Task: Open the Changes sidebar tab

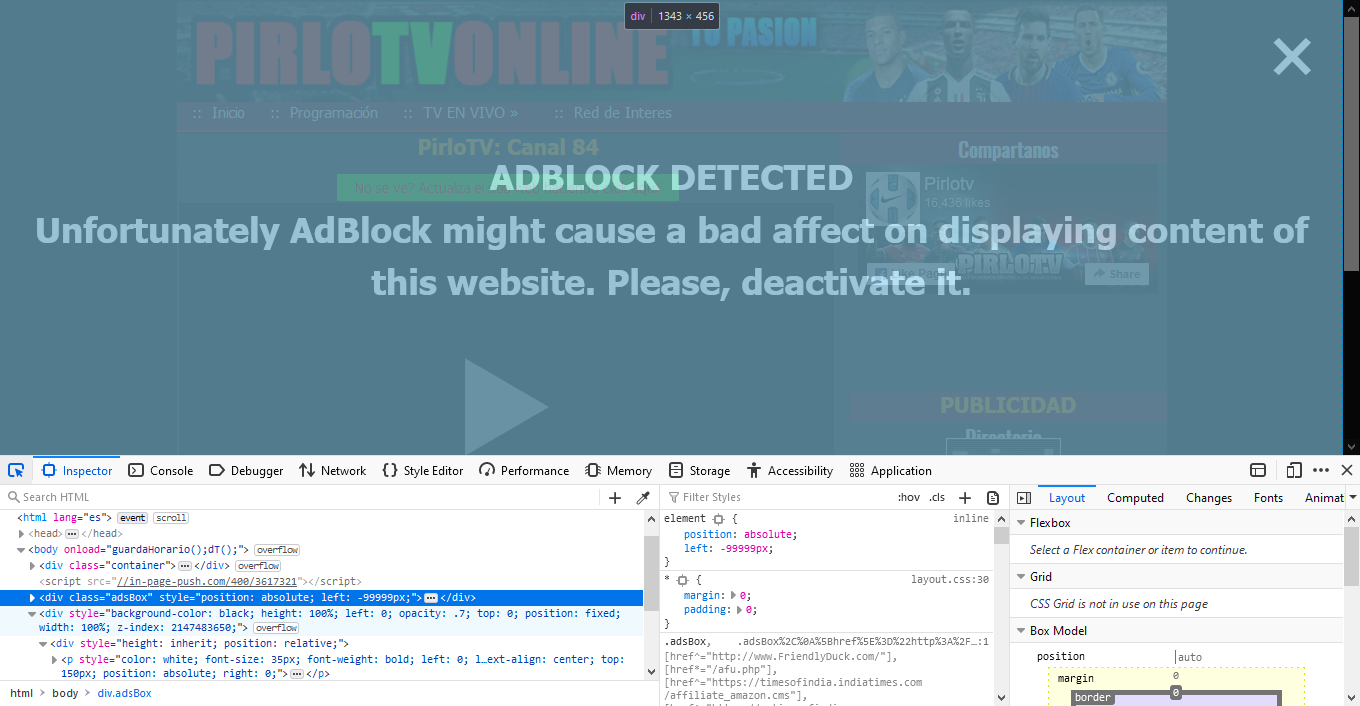Action: [1209, 497]
